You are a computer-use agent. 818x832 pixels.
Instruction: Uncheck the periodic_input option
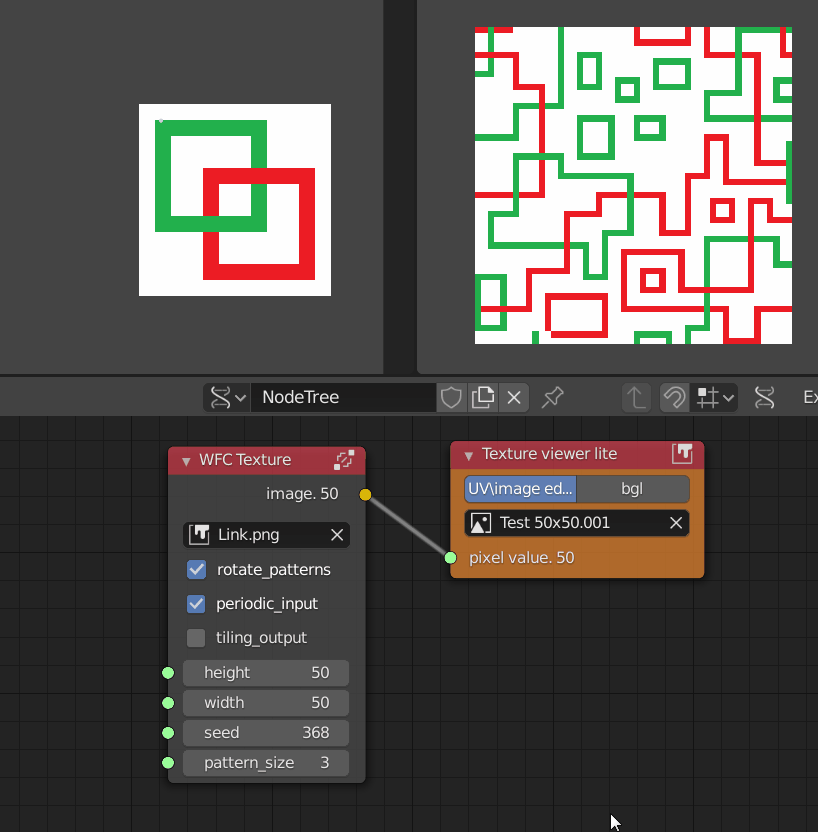(x=197, y=604)
